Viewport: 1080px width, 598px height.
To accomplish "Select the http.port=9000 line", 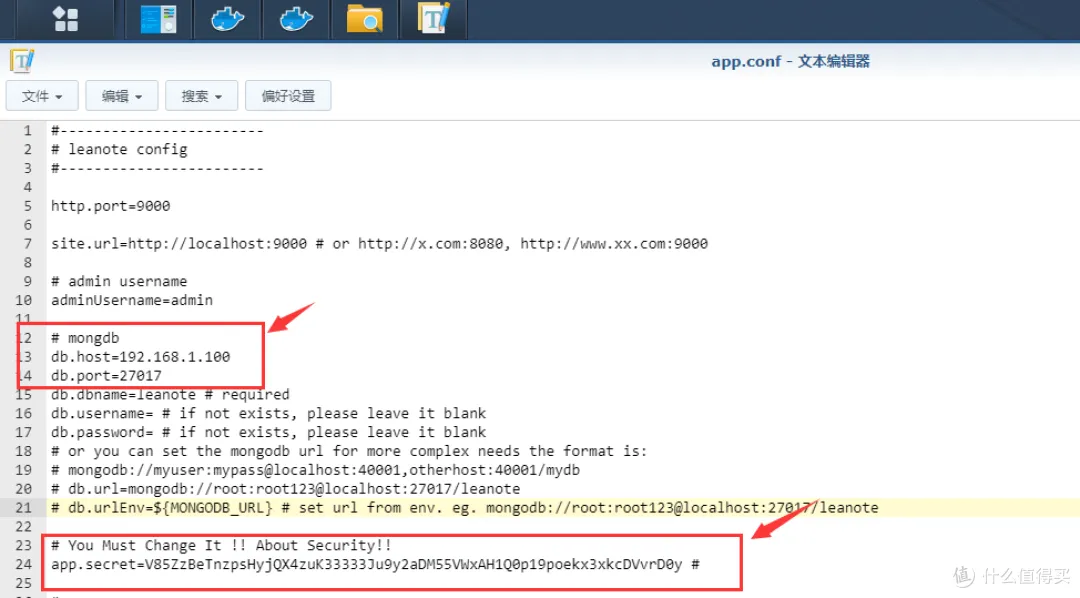I will point(110,205).
